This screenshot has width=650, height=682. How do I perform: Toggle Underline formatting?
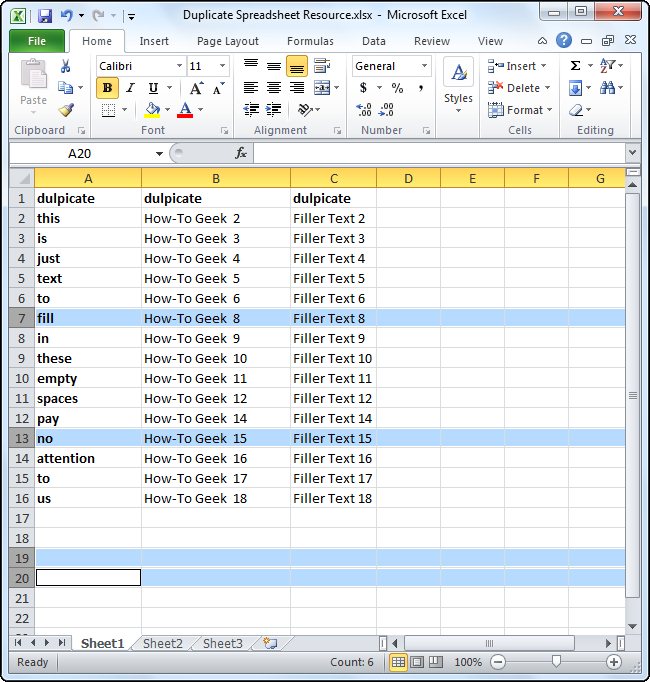[153, 88]
